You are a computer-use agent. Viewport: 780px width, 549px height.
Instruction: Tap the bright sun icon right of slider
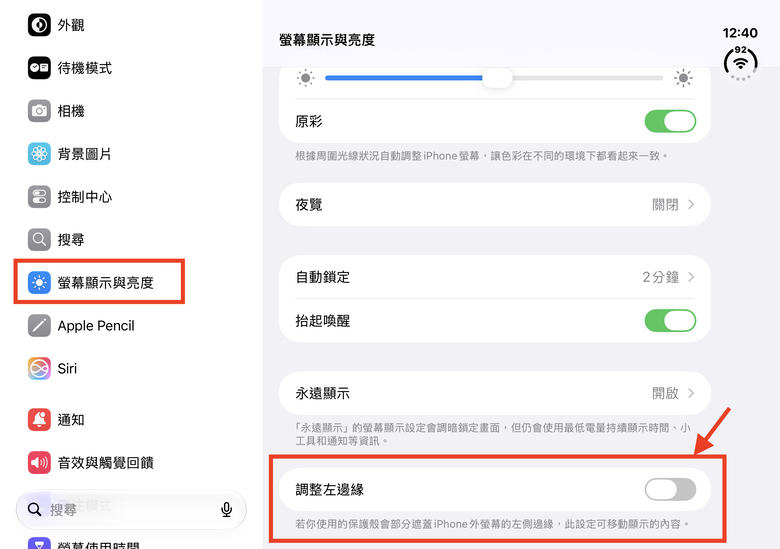[x=683, y=78]
